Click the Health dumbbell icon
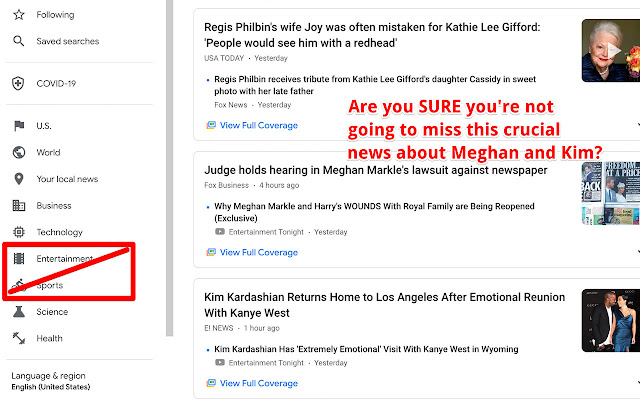The image size is (640, 400). tap(19, 338)
